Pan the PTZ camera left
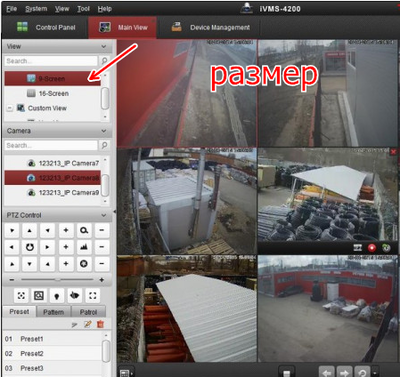 point(12,247)
